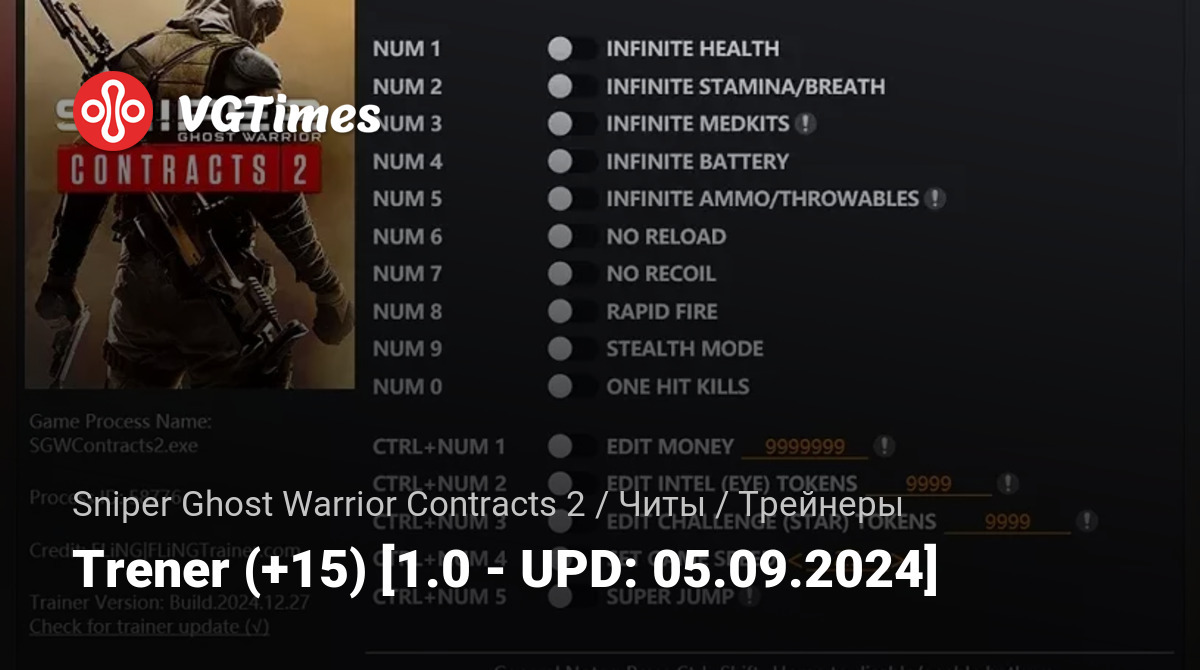Click the Edit Intel Tokens info icon
Image resolution: width=1200 pixels, height=670 pixels.
[1008, 484]
